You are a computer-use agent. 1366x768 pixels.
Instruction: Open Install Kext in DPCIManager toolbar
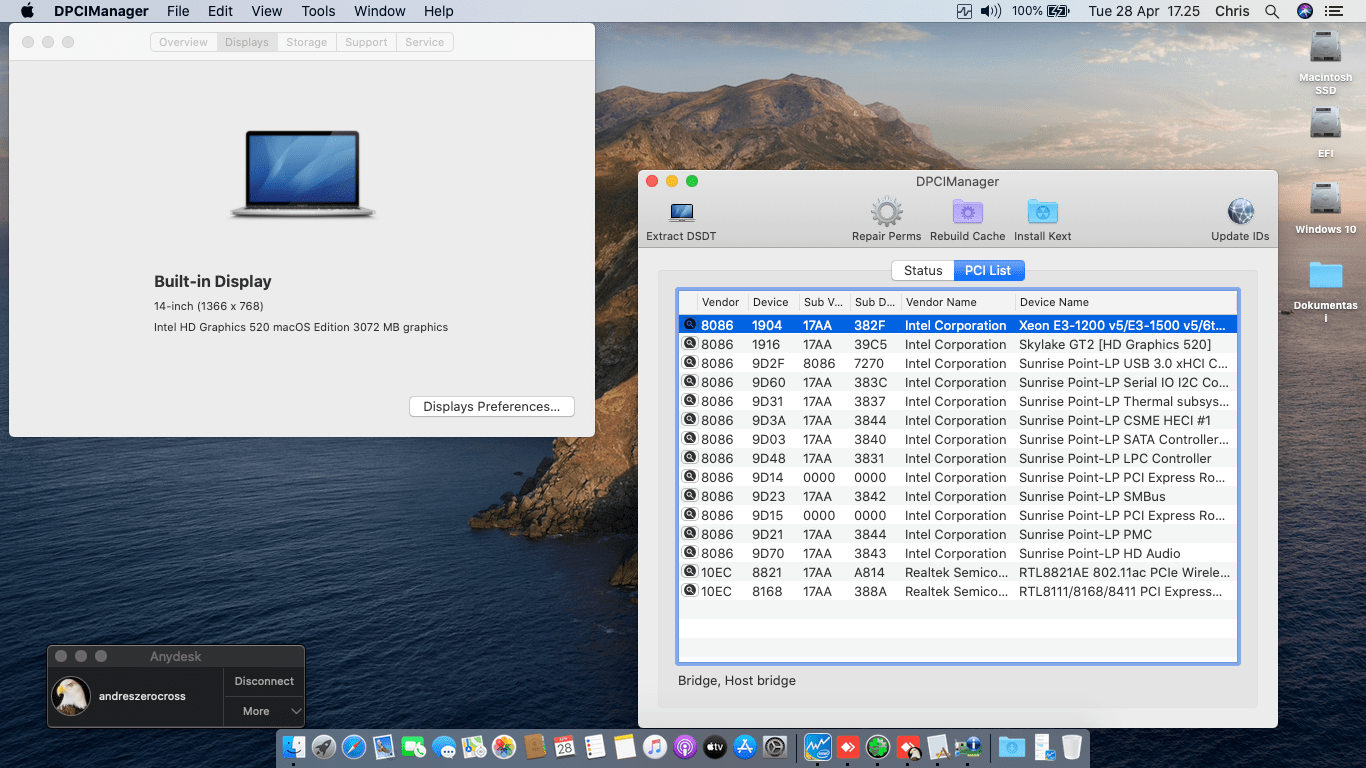(x=1042, y=212)
